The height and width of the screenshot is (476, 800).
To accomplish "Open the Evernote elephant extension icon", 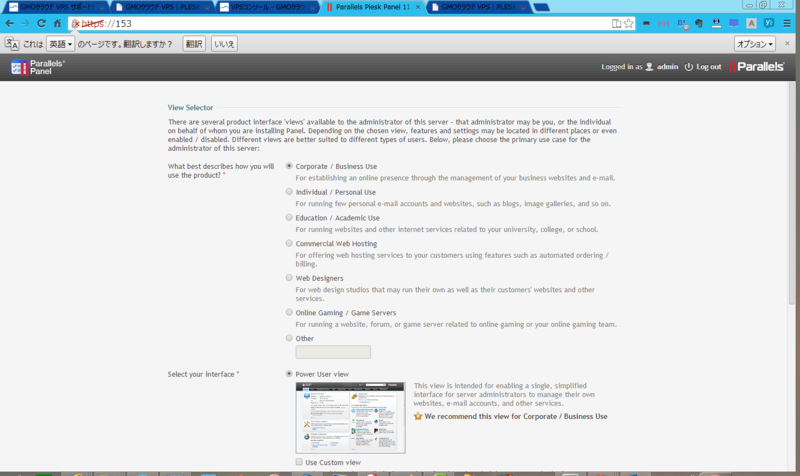I will (x=699, y=23).
